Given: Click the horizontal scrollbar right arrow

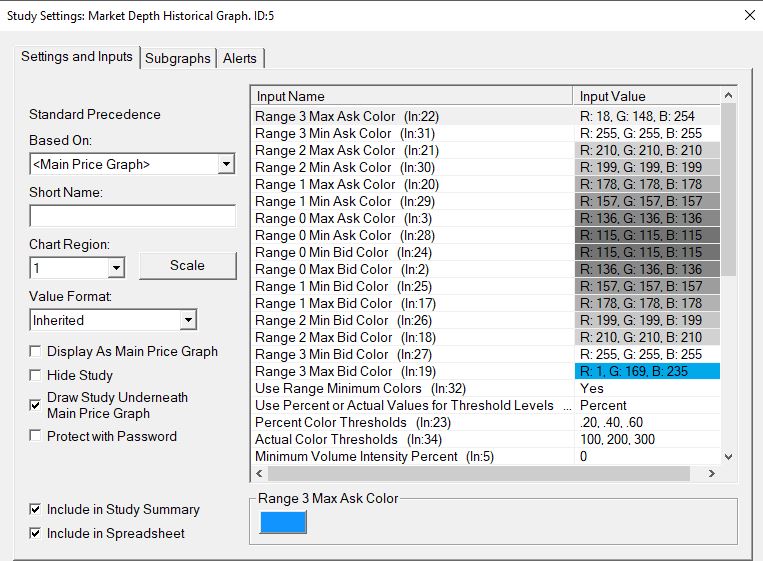Looking at the screenshot, I should tap(711, 473).
